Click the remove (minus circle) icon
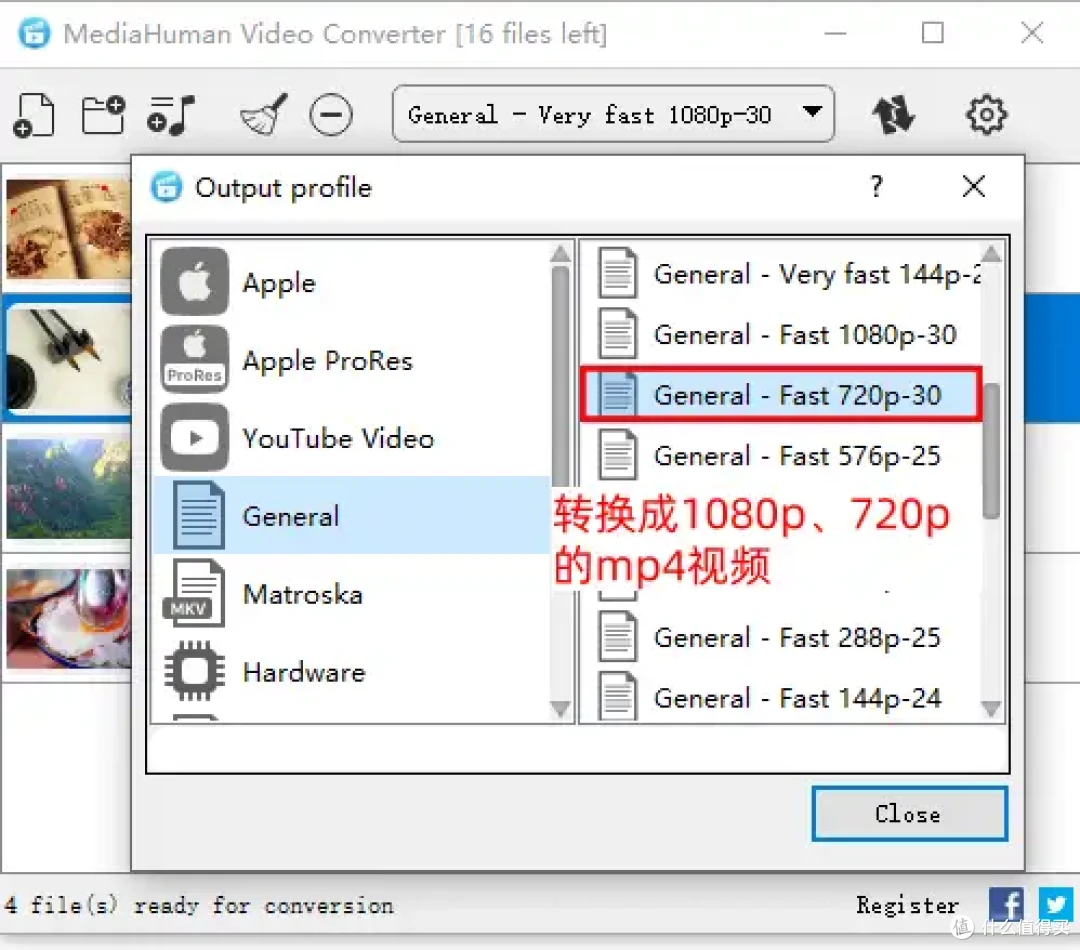Image resolution: width=1080 pixels, height=950 pixels. (x=331, y=114)
